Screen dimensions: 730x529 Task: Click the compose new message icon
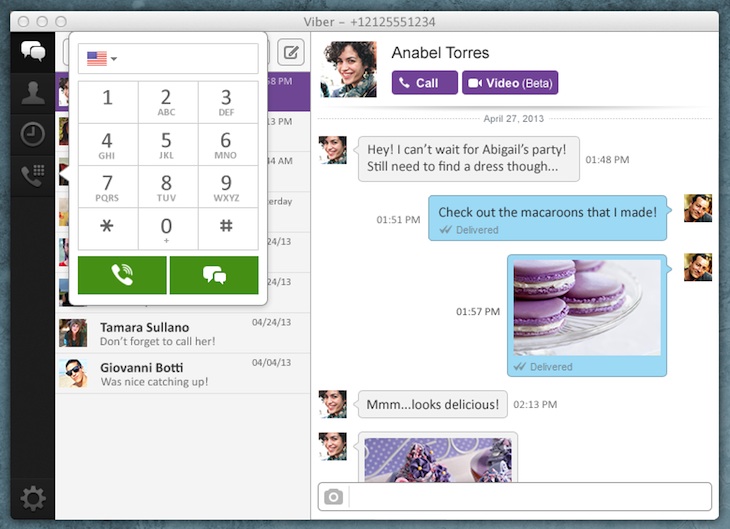click(291, 52)
